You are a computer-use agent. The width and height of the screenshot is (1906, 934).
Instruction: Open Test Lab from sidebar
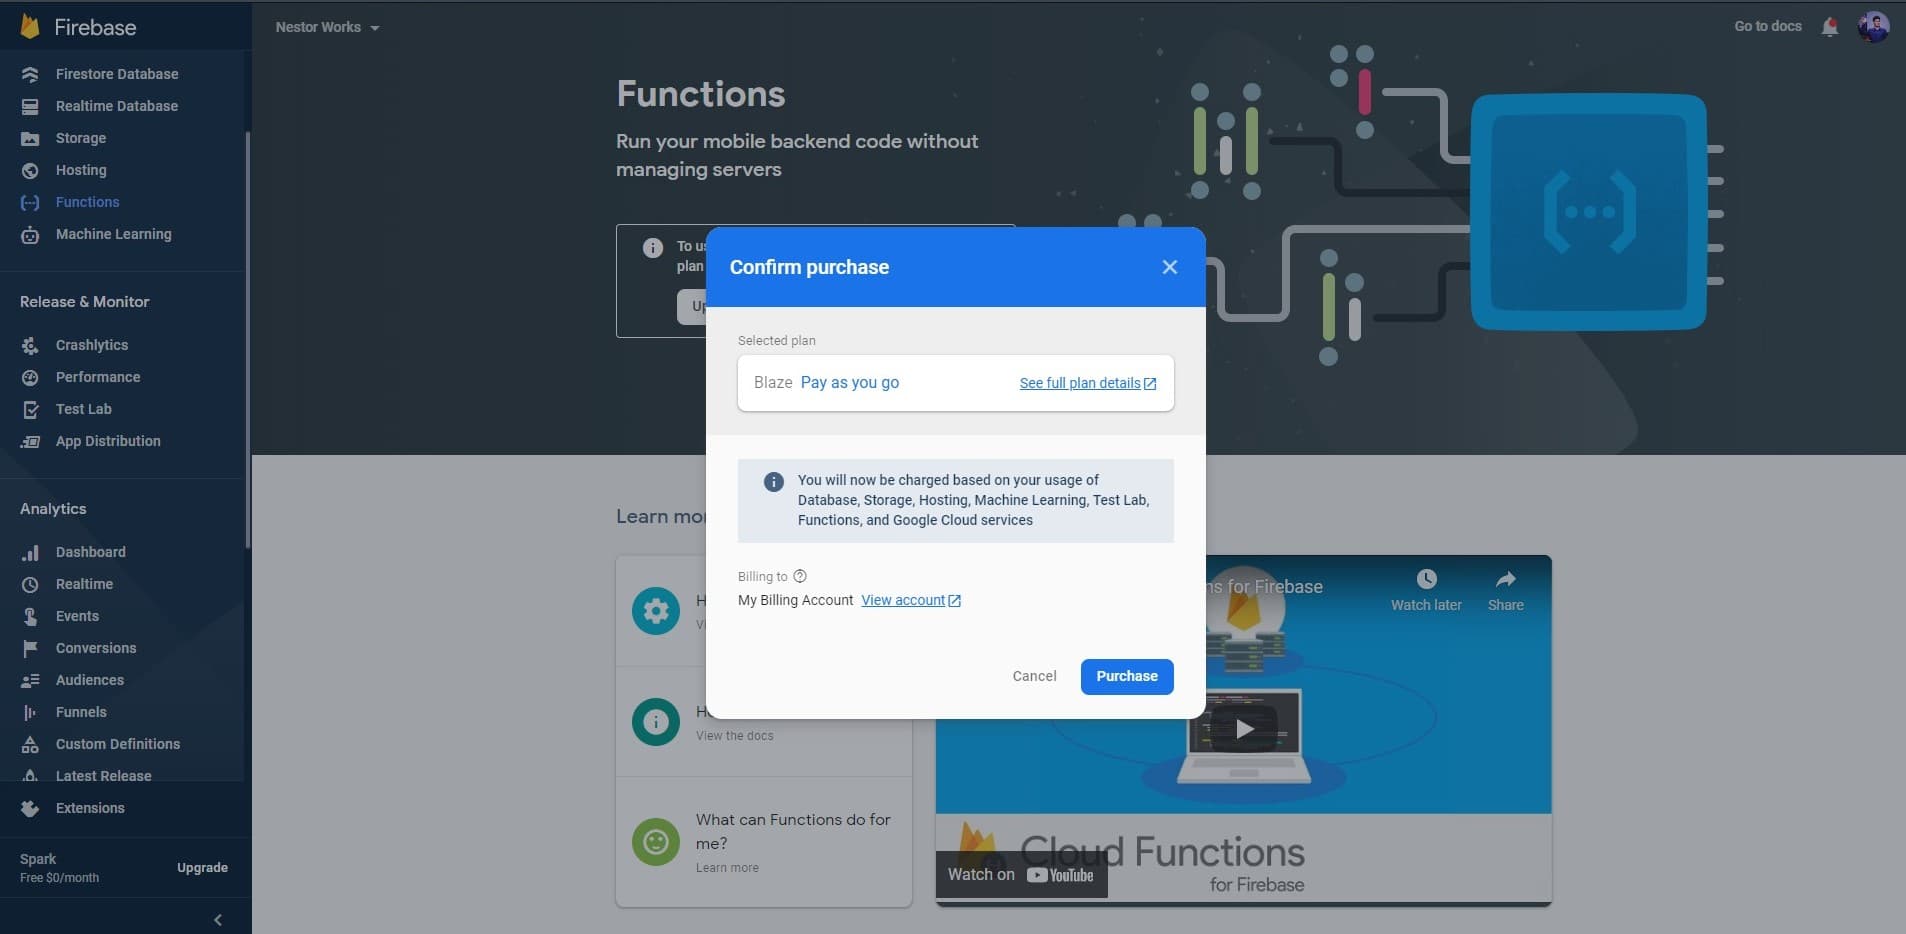(x=84, y=409)
